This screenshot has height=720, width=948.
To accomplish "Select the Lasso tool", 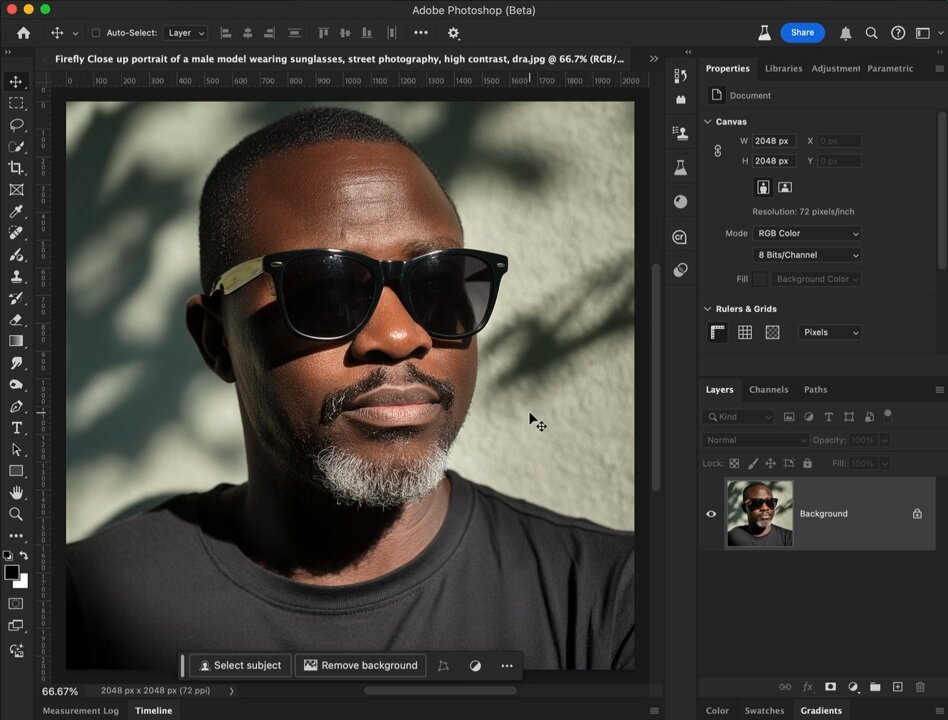I will click(16, 125).
